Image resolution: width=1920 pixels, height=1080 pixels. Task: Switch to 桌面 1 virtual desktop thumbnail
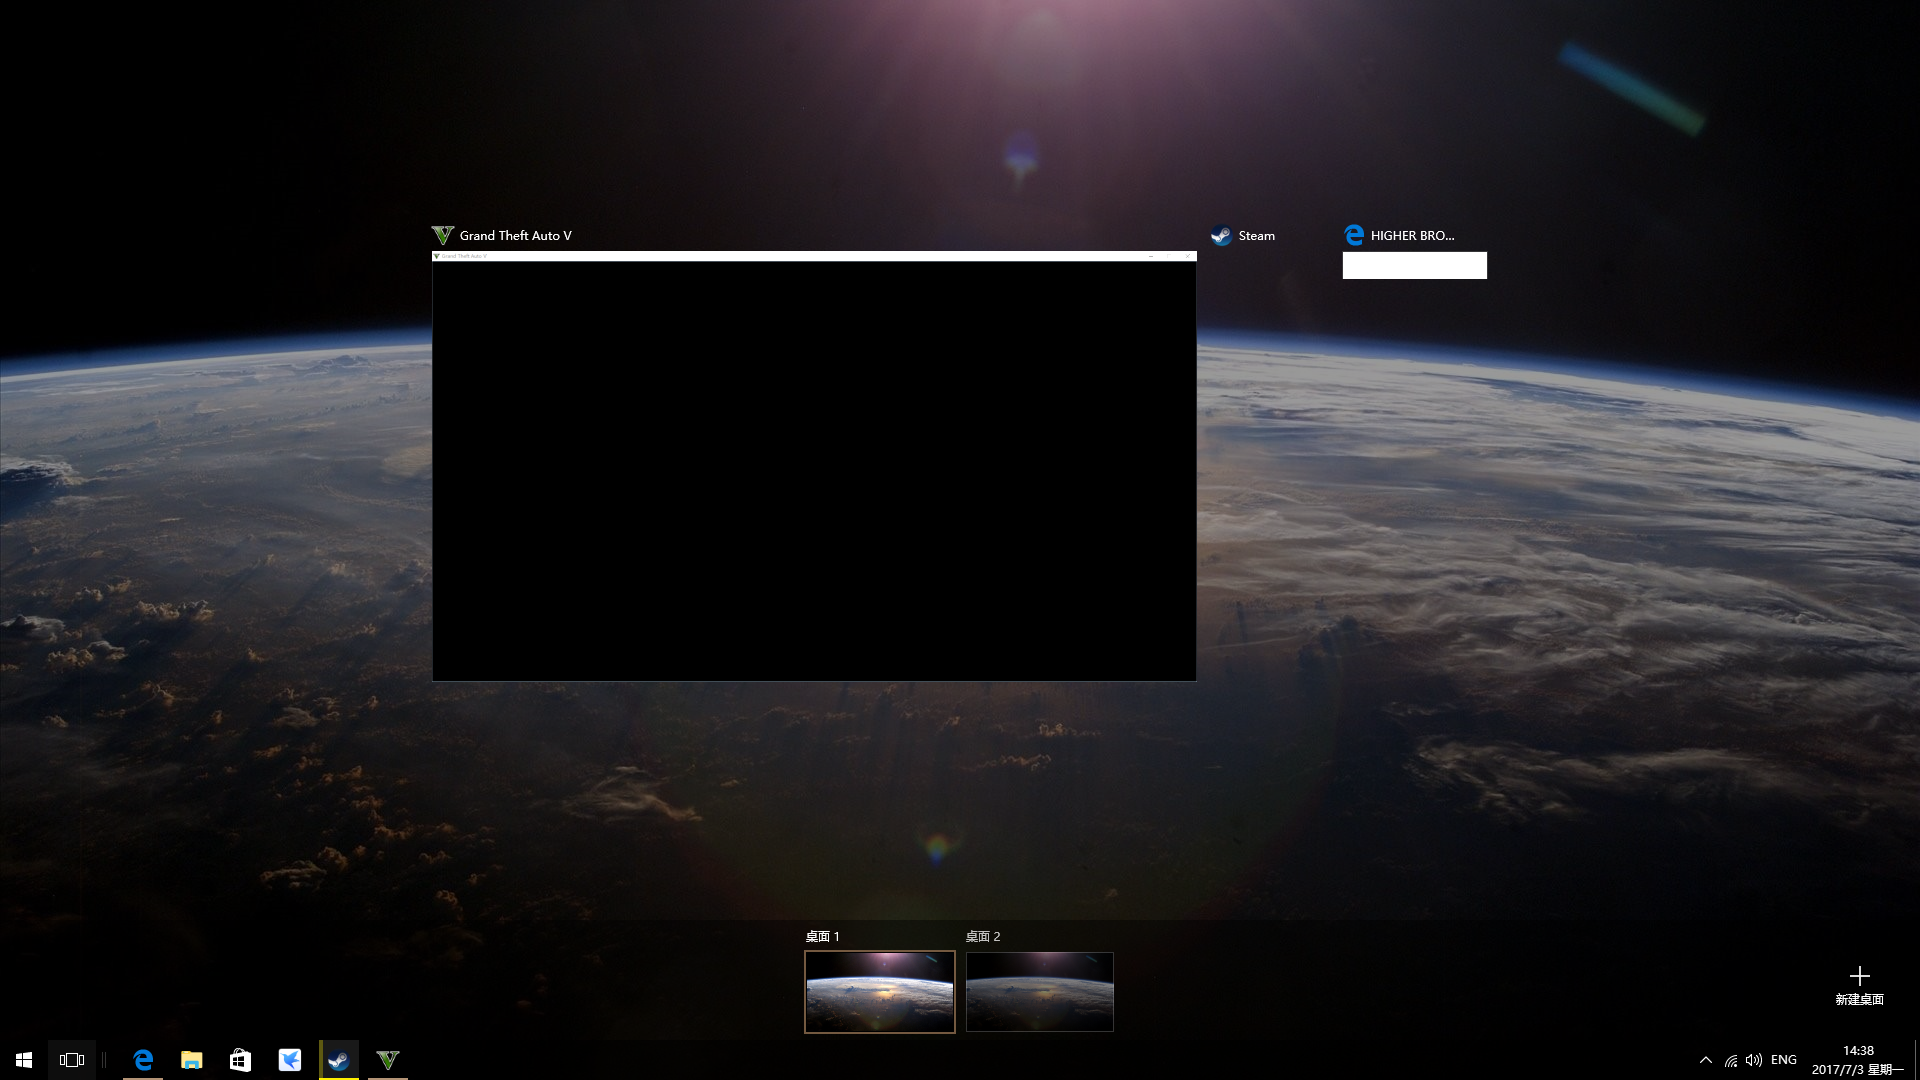click(880, 992)
